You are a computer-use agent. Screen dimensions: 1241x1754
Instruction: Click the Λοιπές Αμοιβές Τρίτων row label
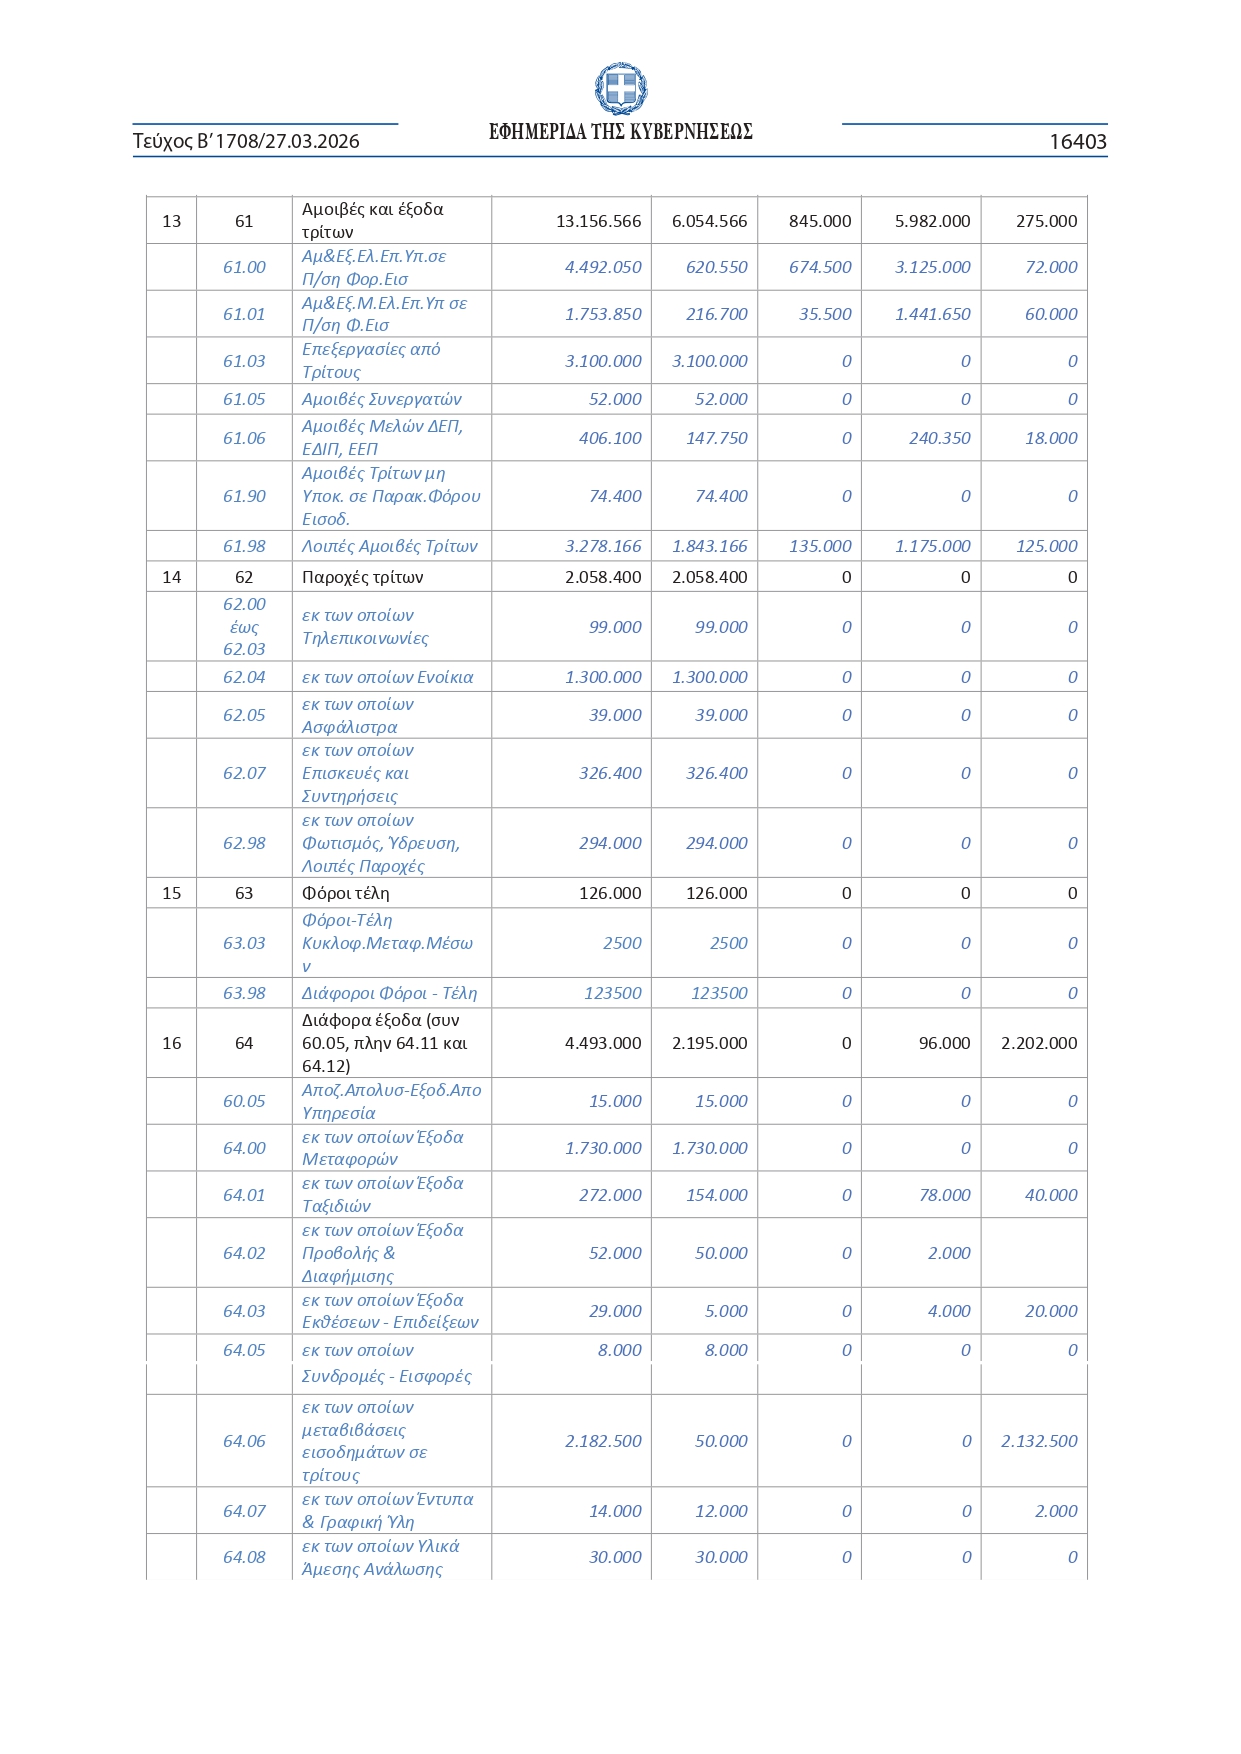coord(389,546)
